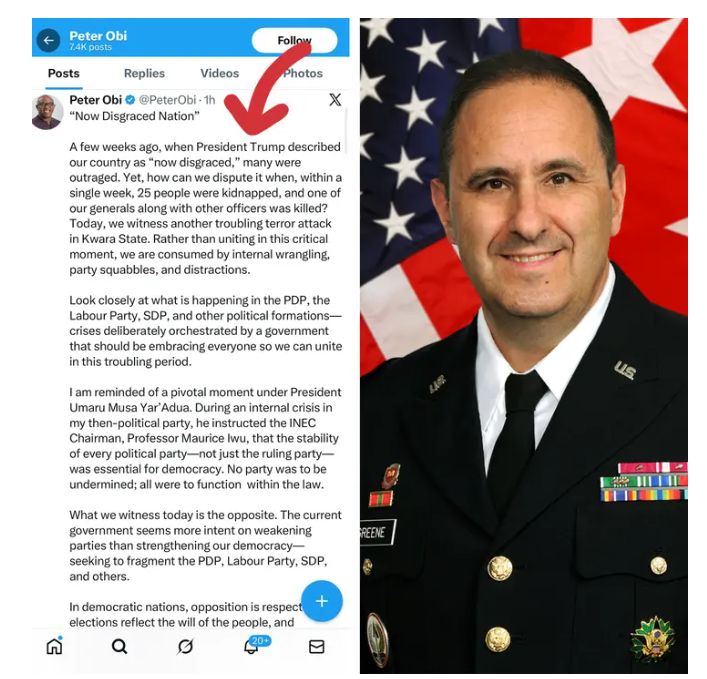This screenshot has width=707, height=679.
Task: Compose new post with plus button
Action: 321,601
